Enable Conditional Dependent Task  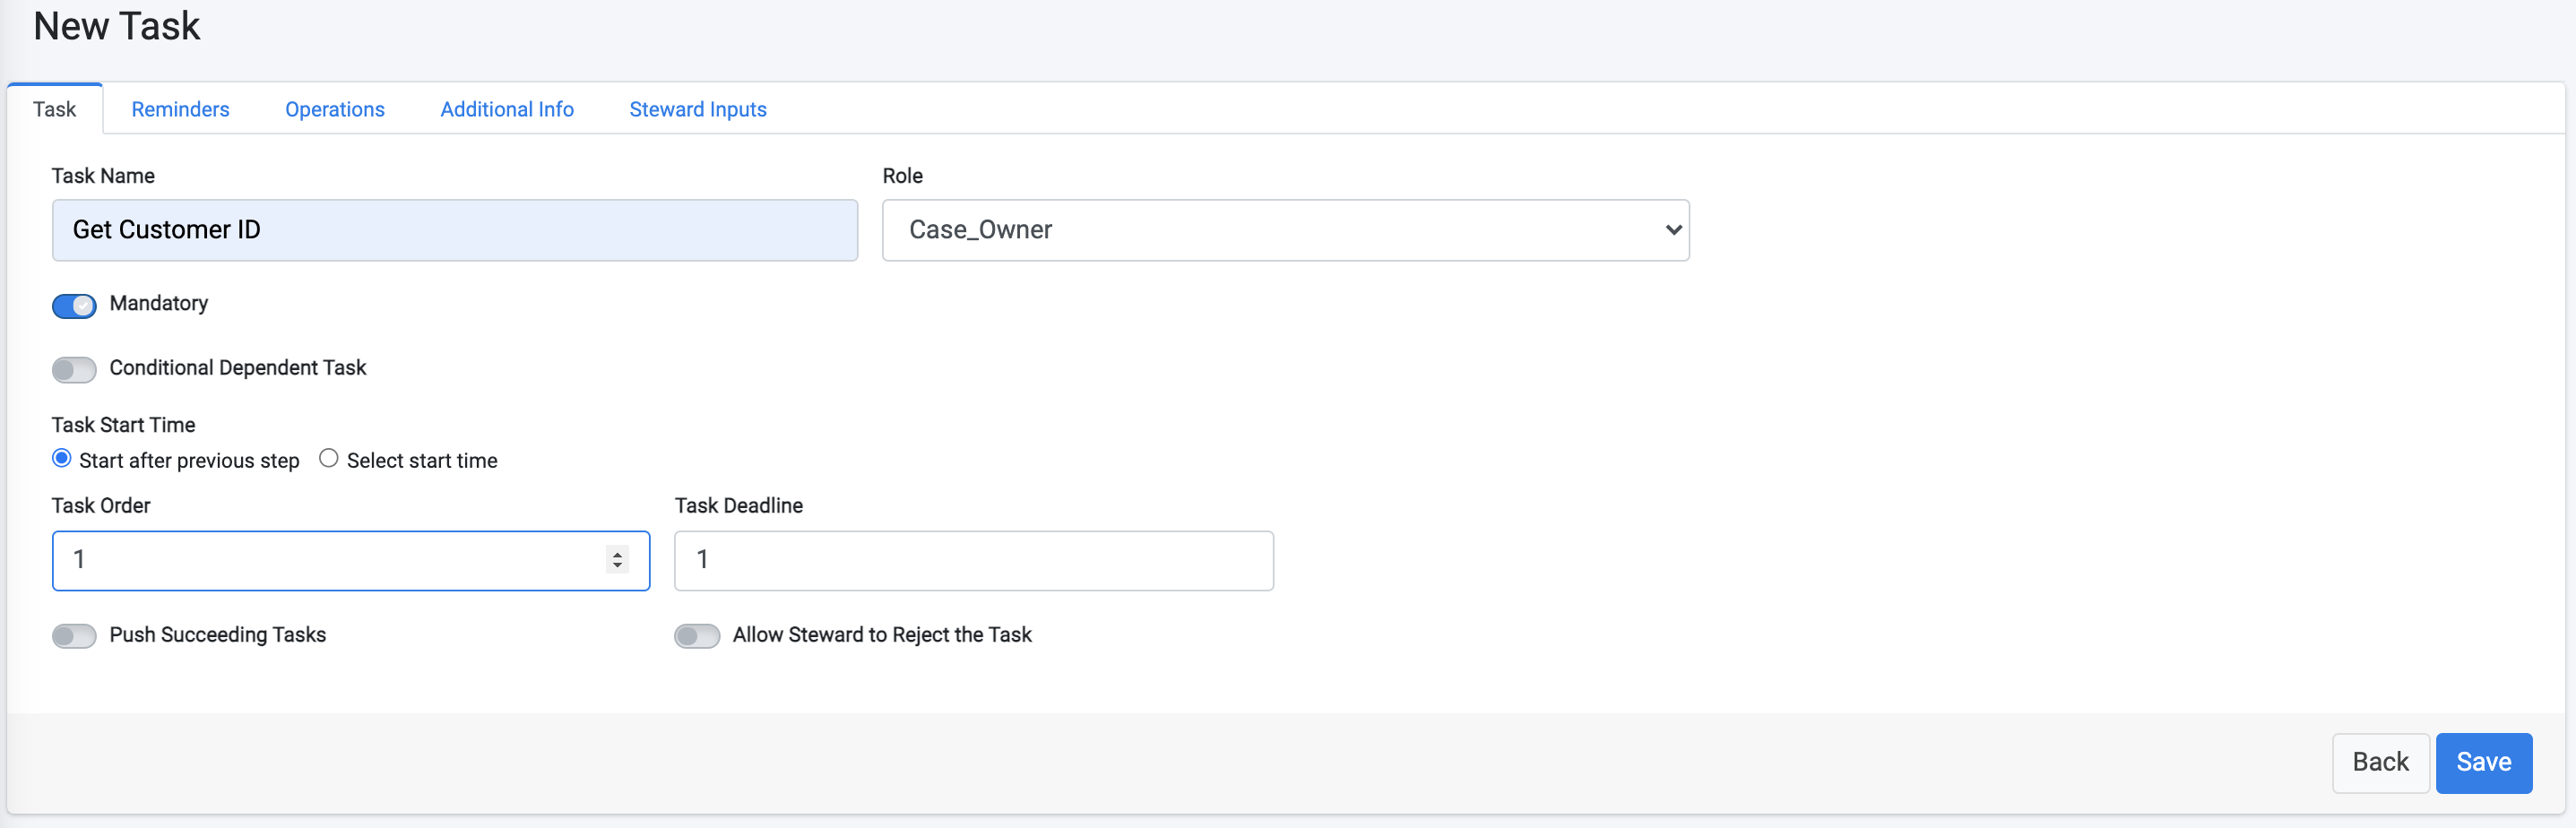coord(73,369)
